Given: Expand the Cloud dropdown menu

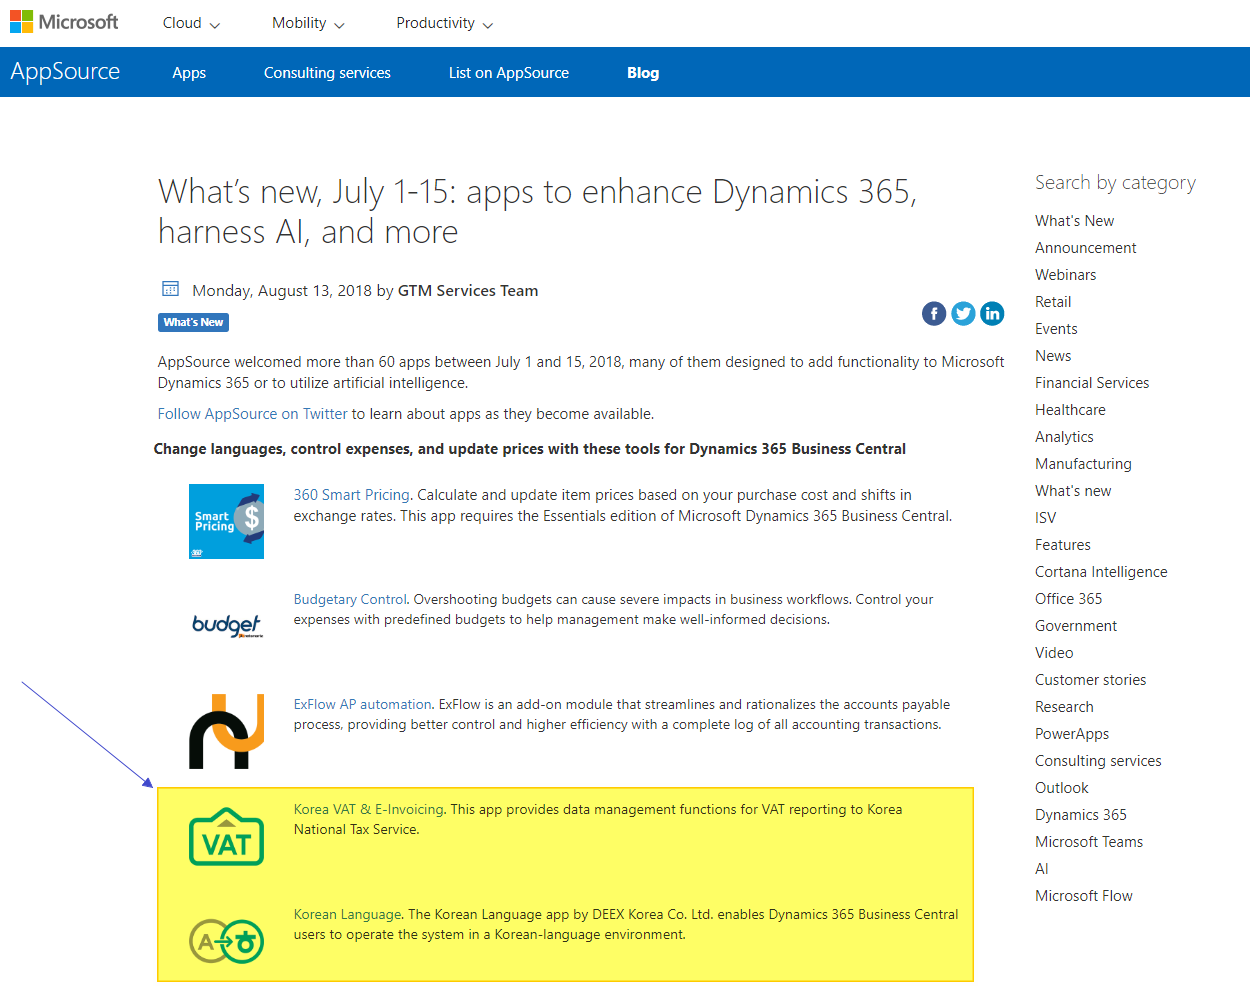Looking at the screenshot, I should (x=191, y=23).
